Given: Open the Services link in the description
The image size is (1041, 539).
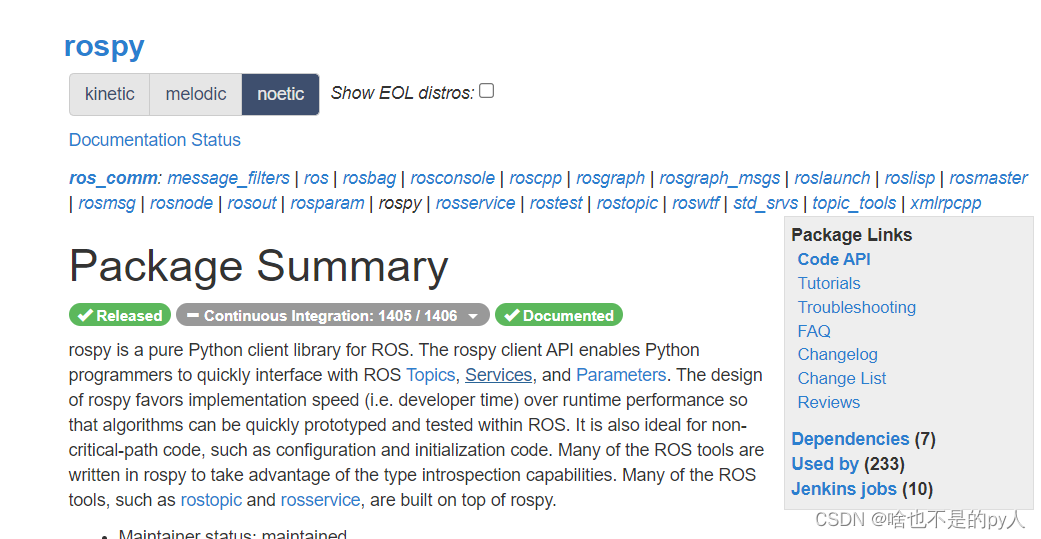Looking at the screenshot, I should (x=499, y=375).
